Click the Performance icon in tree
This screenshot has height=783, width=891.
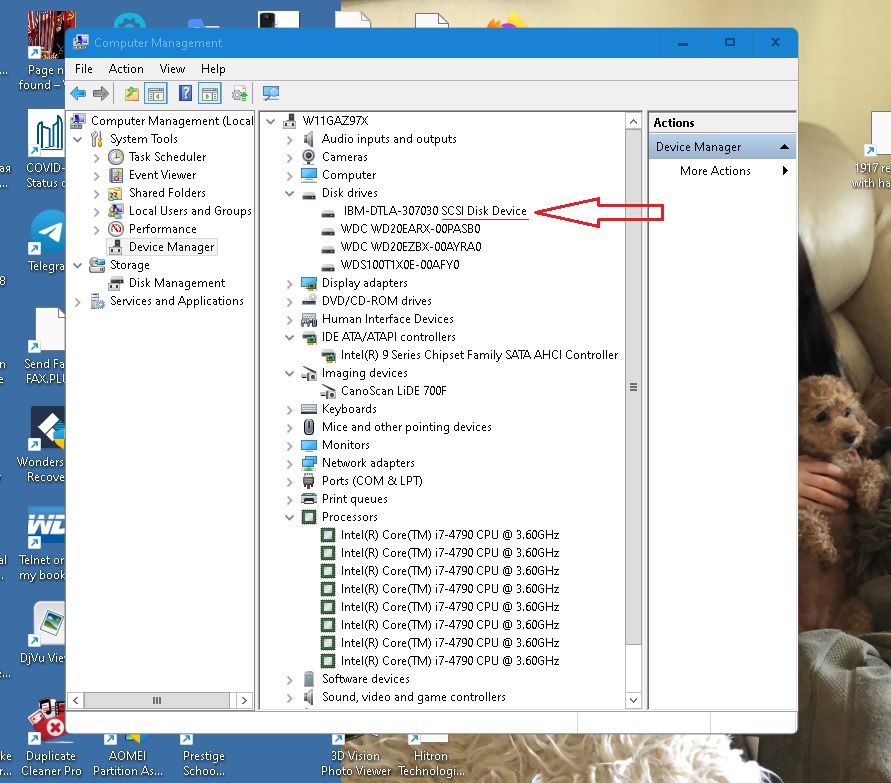tap(116, 229)
